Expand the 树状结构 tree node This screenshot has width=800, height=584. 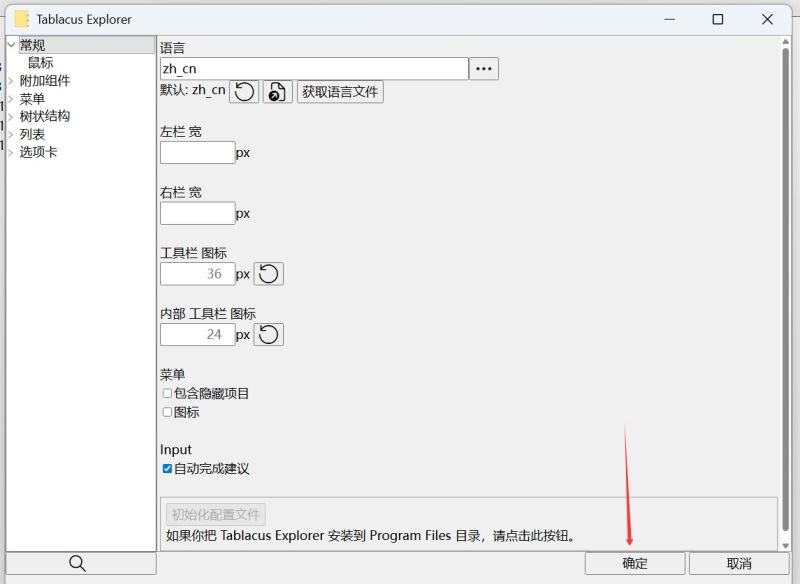(x=11, y=116)
